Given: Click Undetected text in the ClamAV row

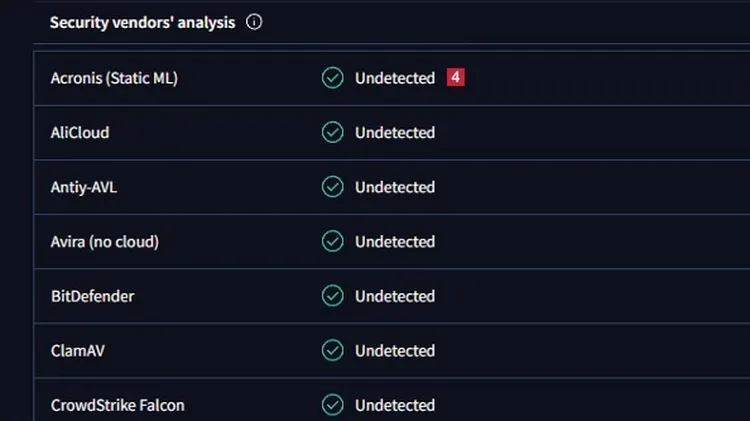Looking at the screenshot, I should pos(395,350).
